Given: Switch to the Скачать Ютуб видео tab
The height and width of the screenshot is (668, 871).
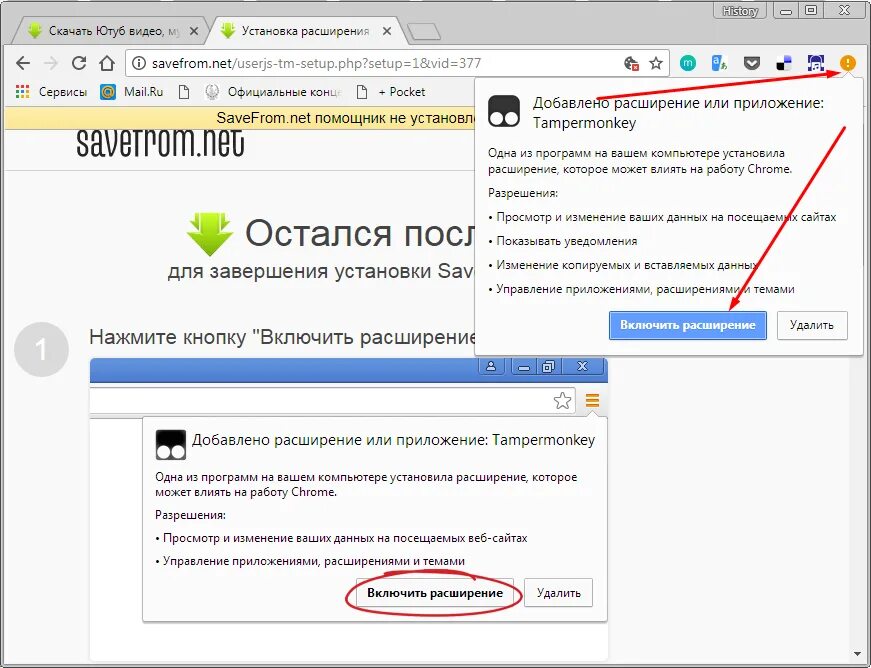Looking at the screenshot, I should coord(111,31).
